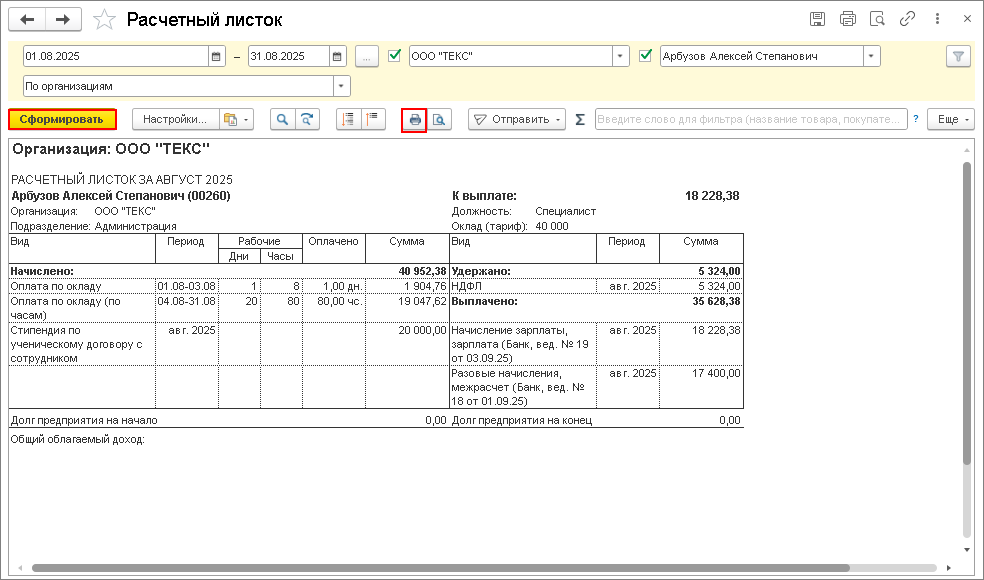
Task: Select the employee name Арбузов Алексей Степанович (00260)
Action: click(121, 196)
